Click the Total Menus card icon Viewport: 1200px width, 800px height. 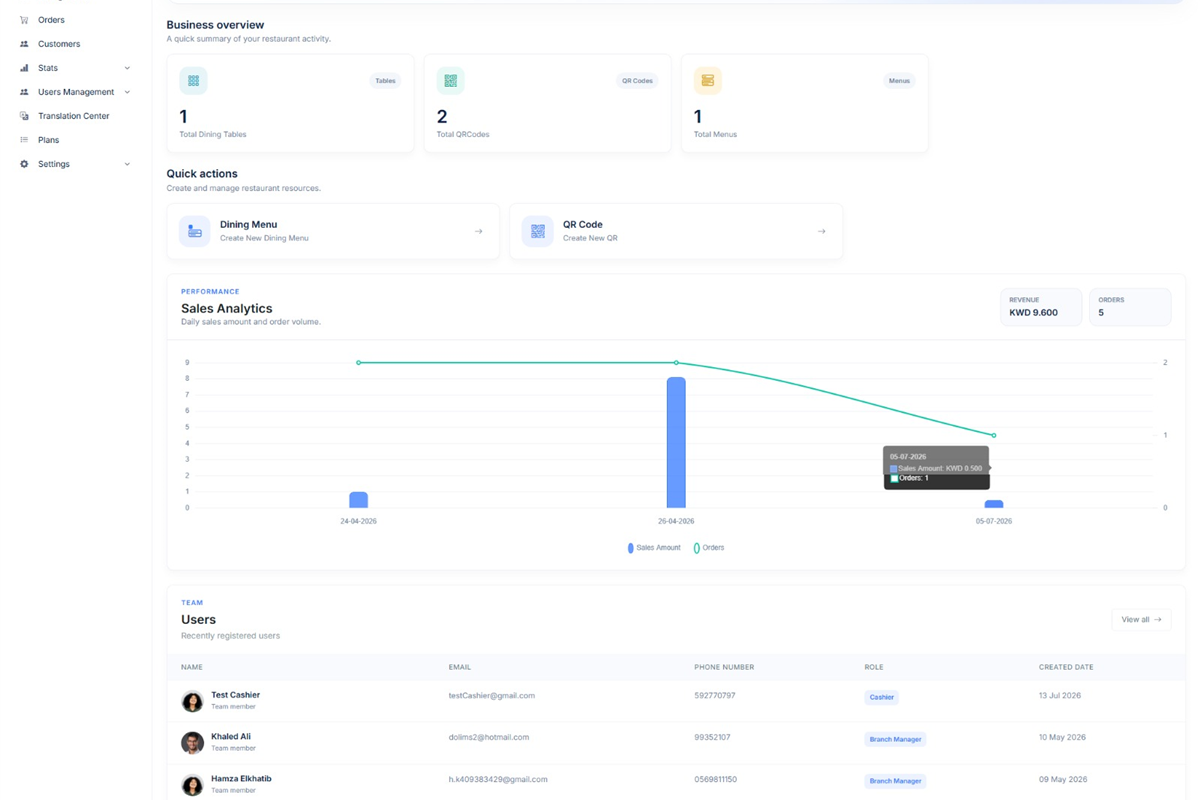pyautogui.click(x=707, y=81)
